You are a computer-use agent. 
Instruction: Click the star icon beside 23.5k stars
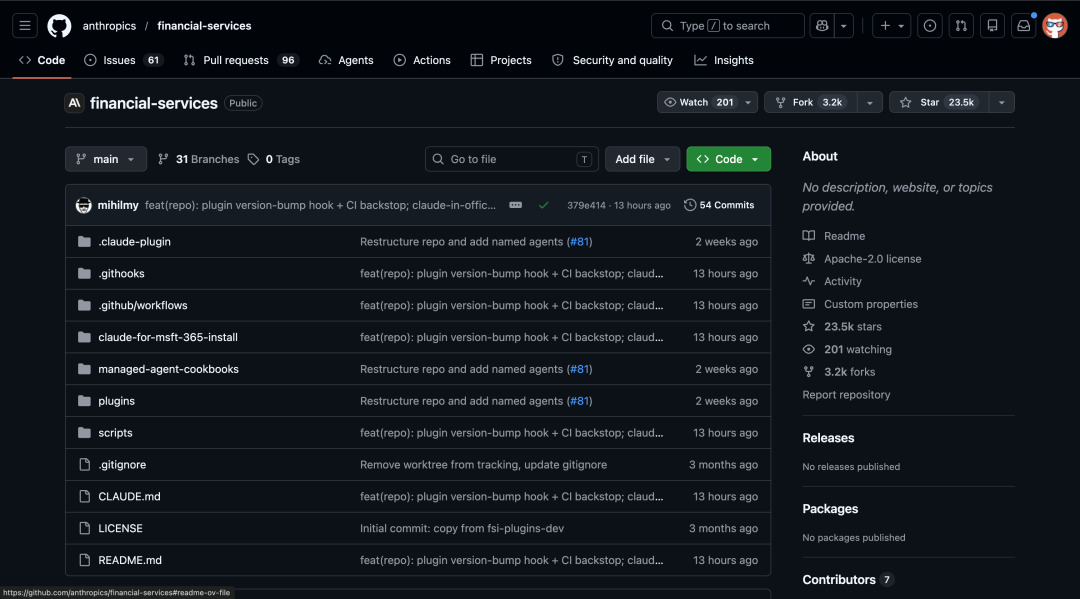point(809,326)
